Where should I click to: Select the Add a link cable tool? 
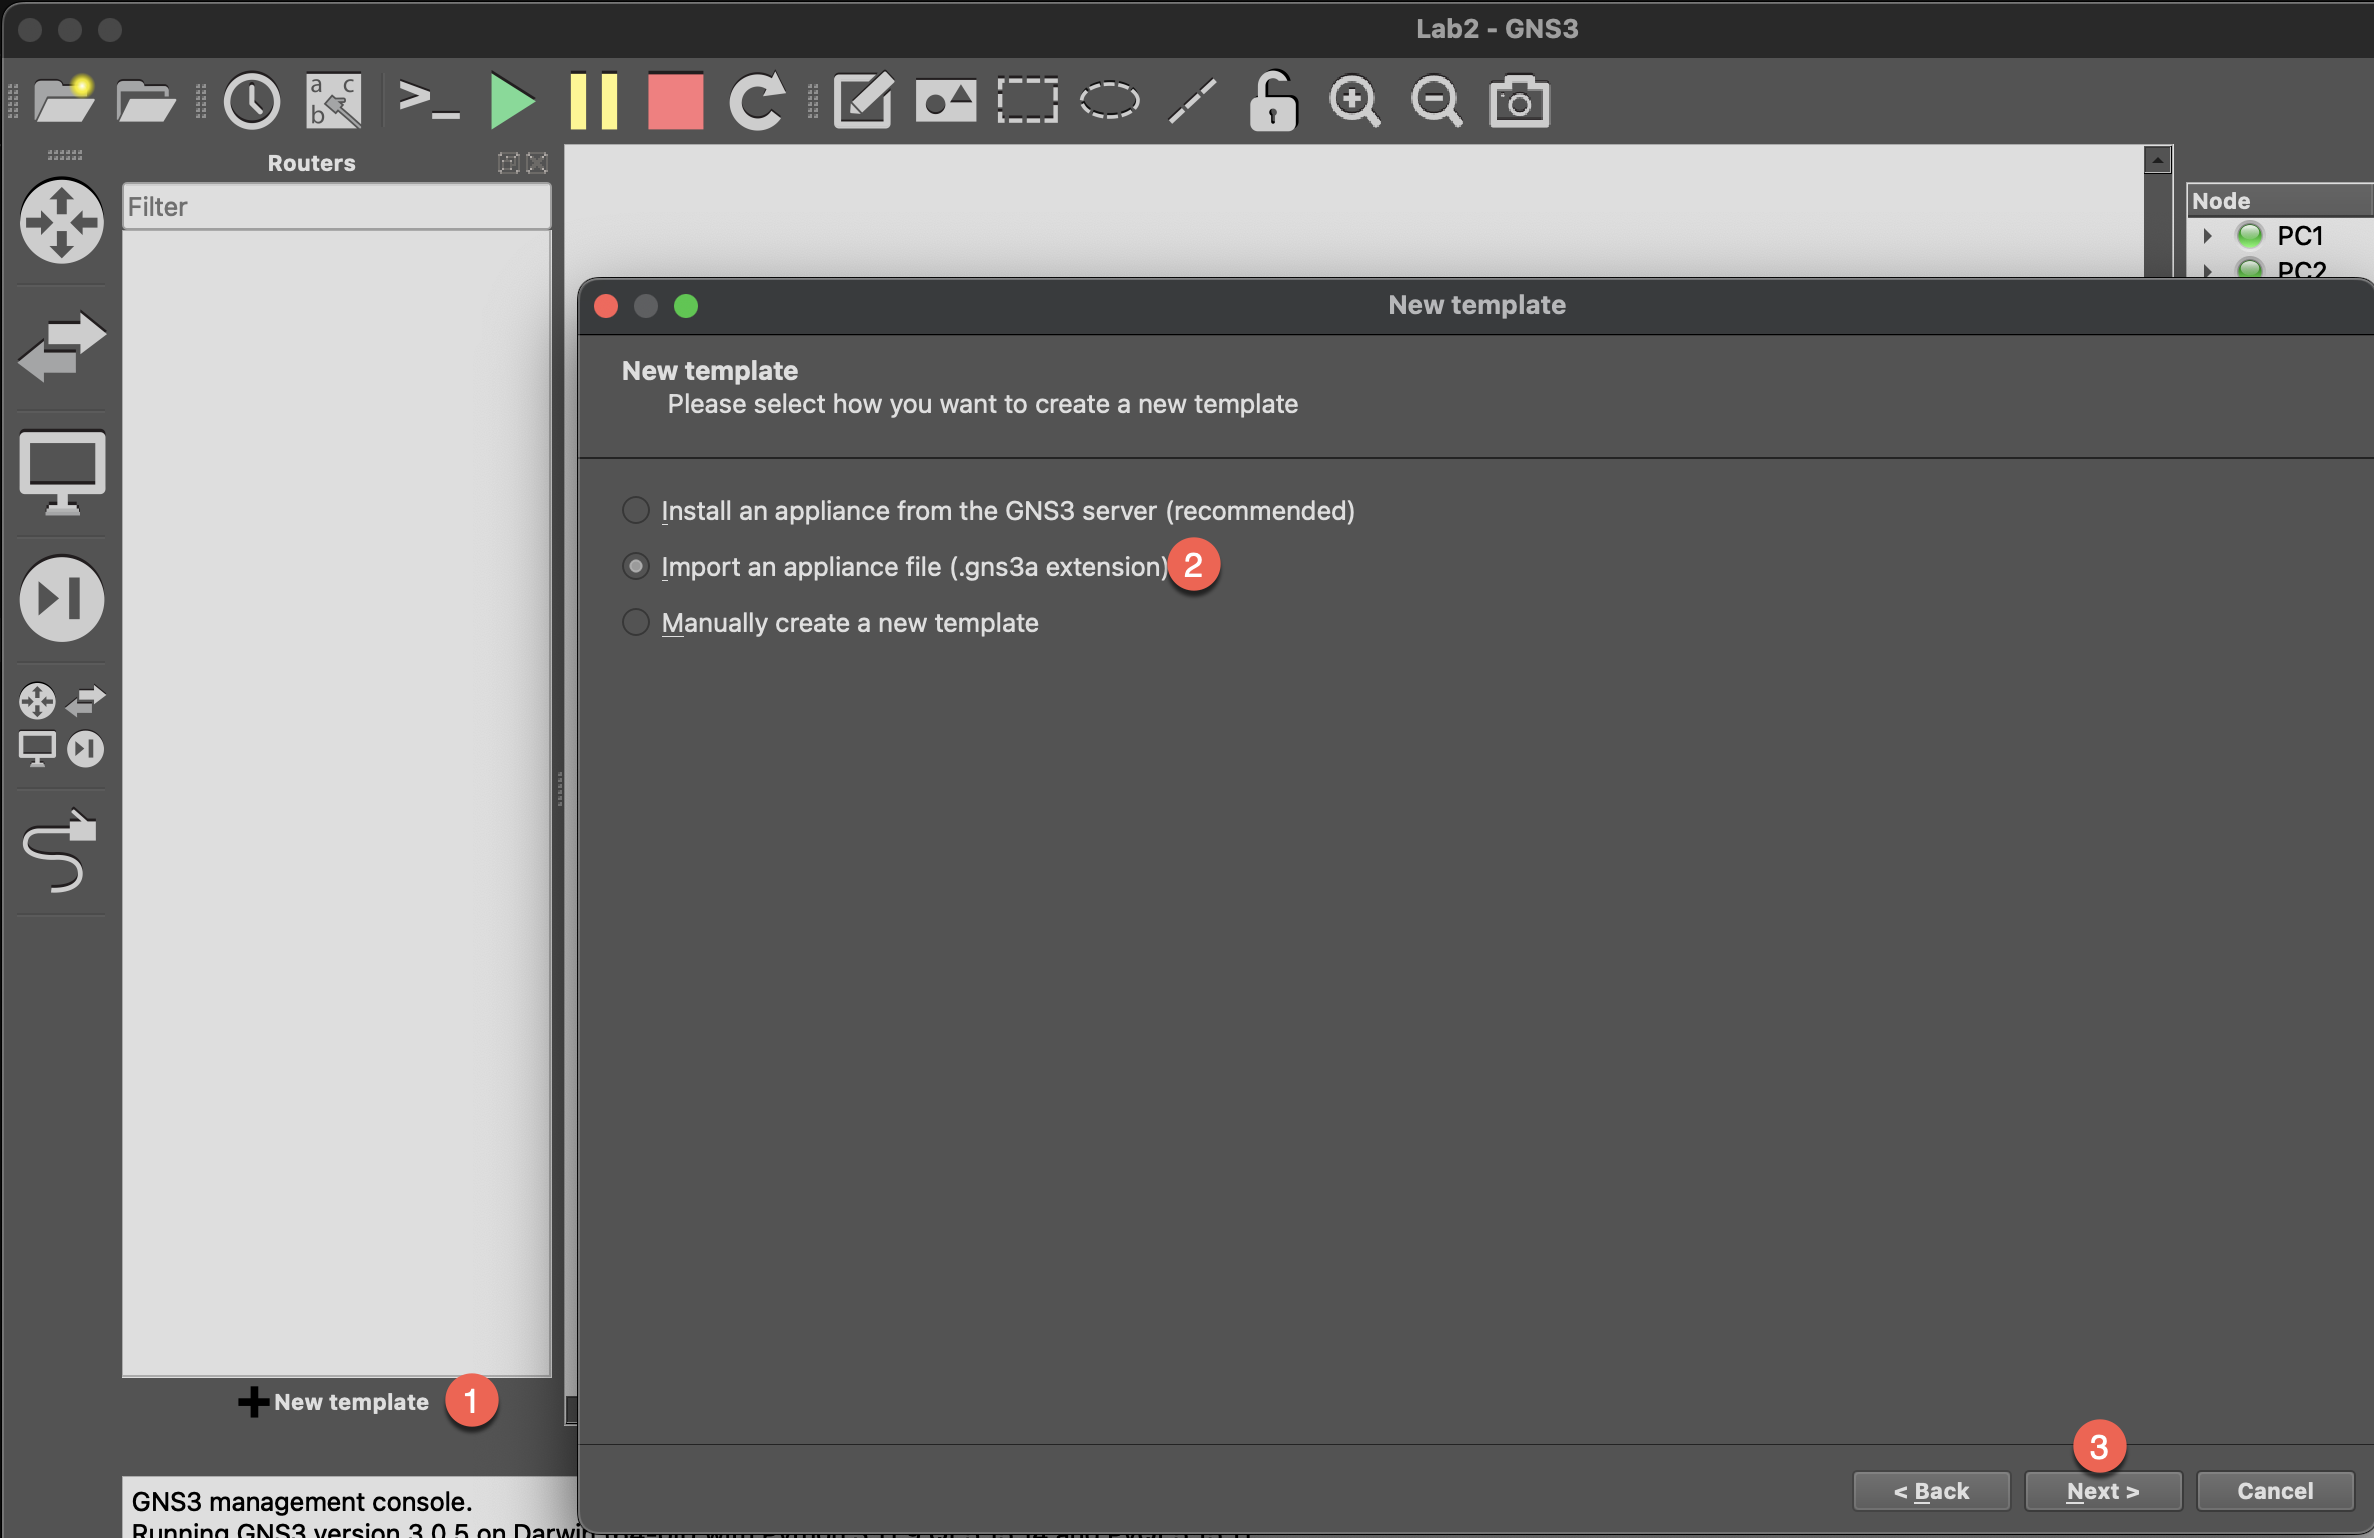click(x=60, y=851)
